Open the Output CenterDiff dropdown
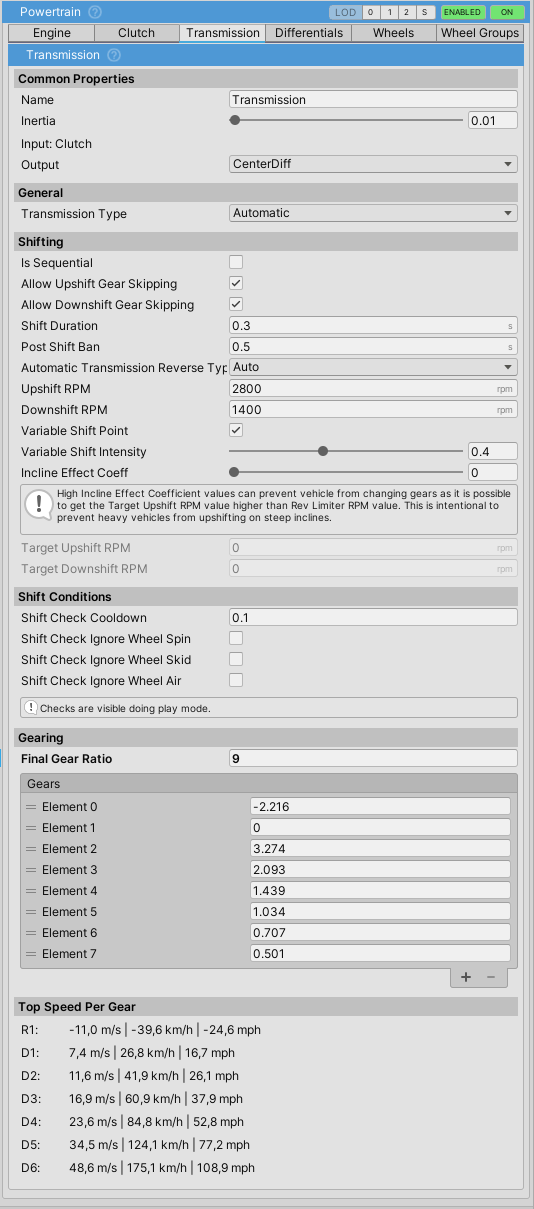The width and height of the screenshot is (534, 1209). [x=373, y=164]
